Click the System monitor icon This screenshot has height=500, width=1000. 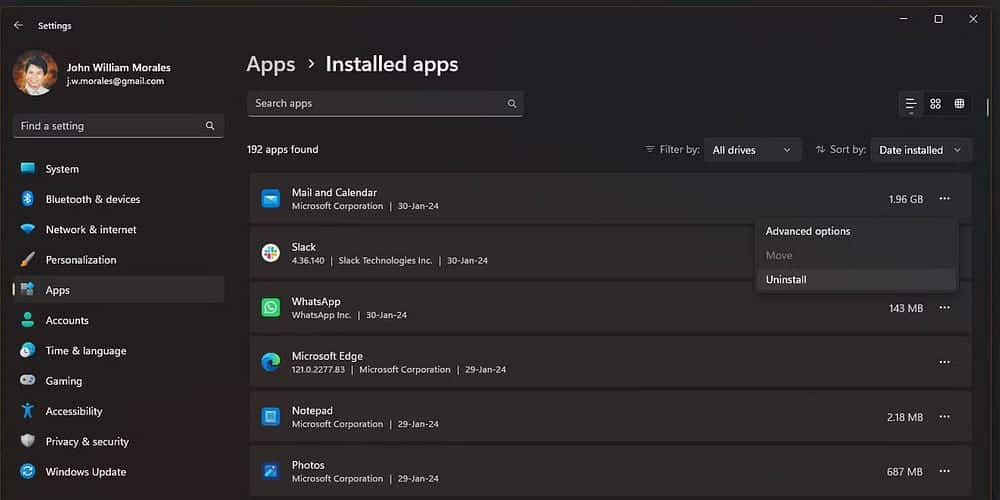tap(27, 168)
